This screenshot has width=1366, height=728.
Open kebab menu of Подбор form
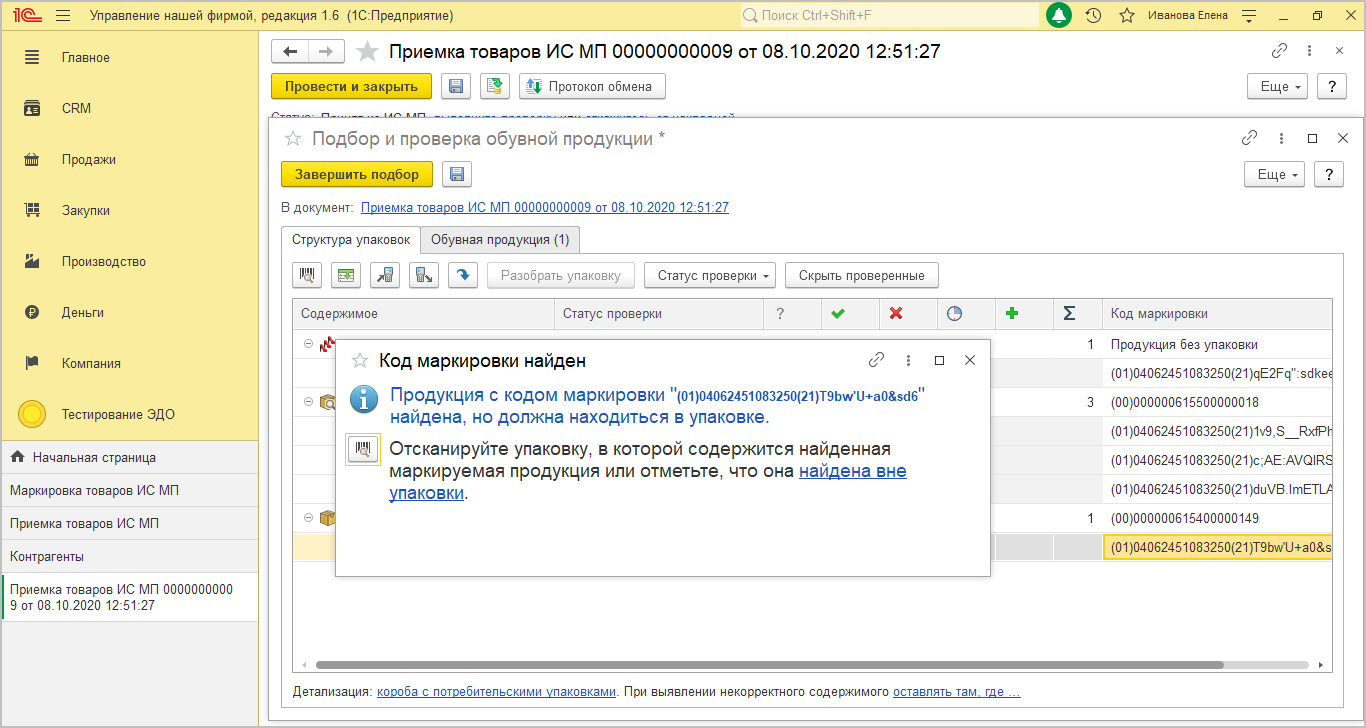click(1281, 138)
